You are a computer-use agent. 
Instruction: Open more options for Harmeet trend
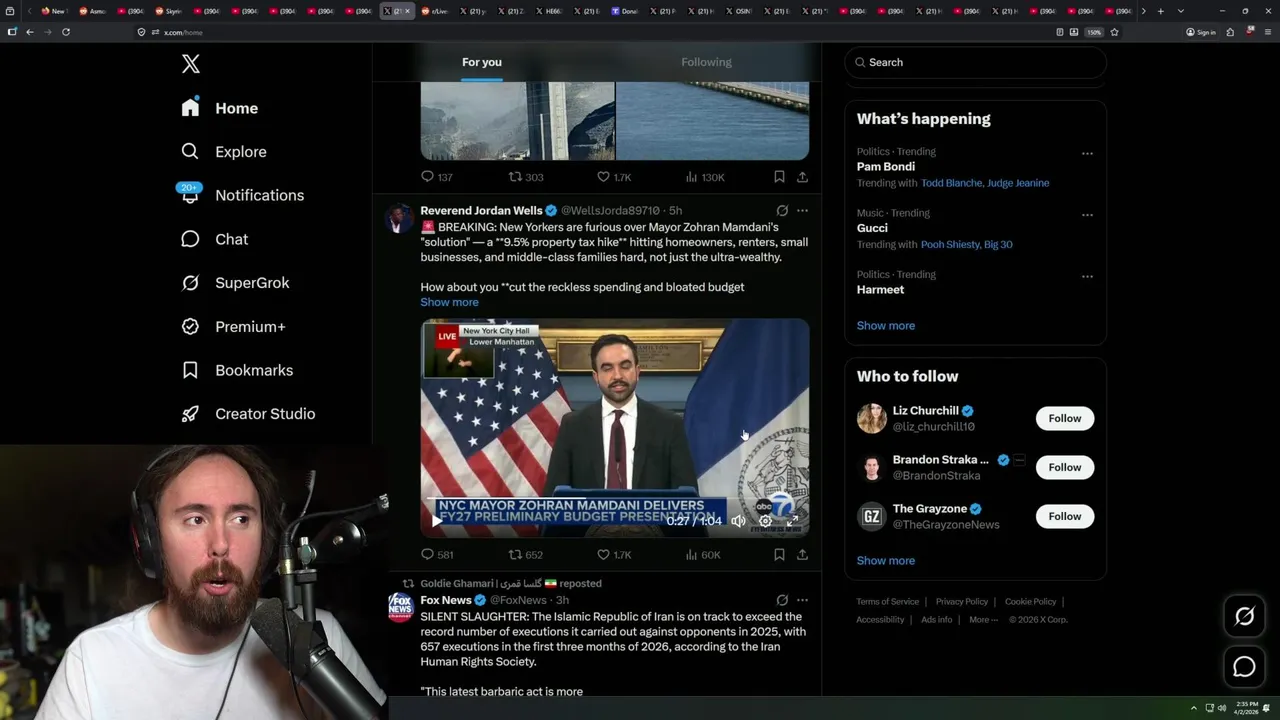point(1087,276)
